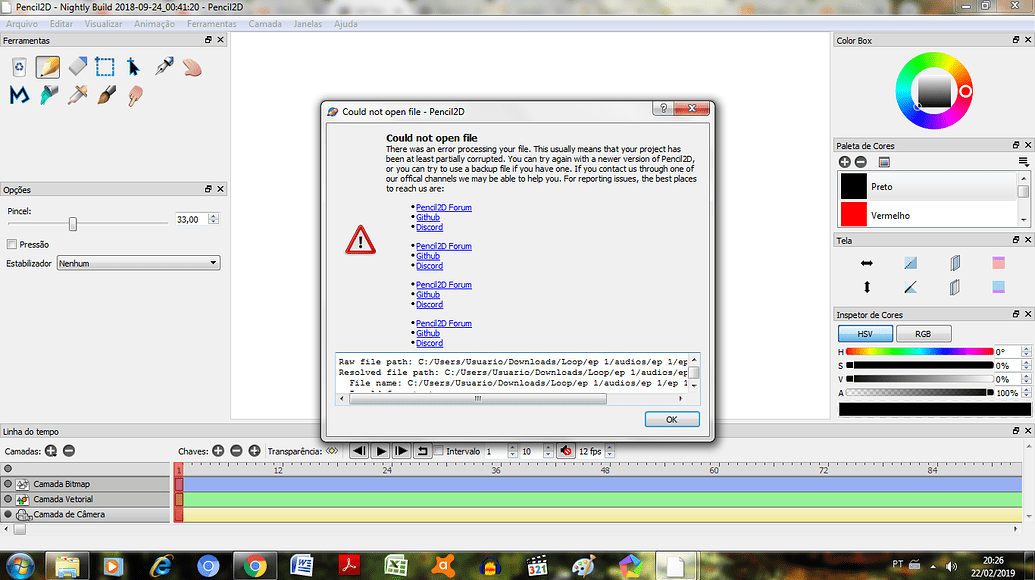Toggle visibility of all layers
Image resolution: width=1035 pixels, height=580 pixels.
pos(8,468)
